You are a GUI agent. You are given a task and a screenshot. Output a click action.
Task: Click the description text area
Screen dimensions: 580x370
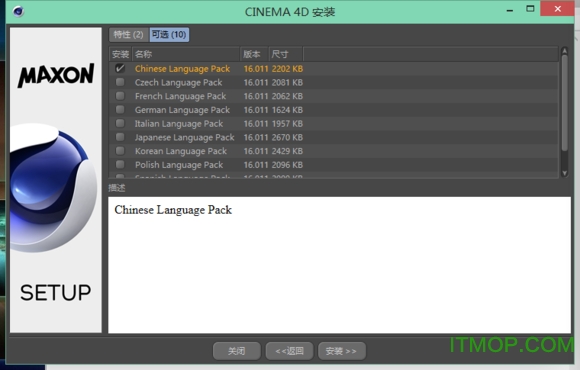(339, 265)
